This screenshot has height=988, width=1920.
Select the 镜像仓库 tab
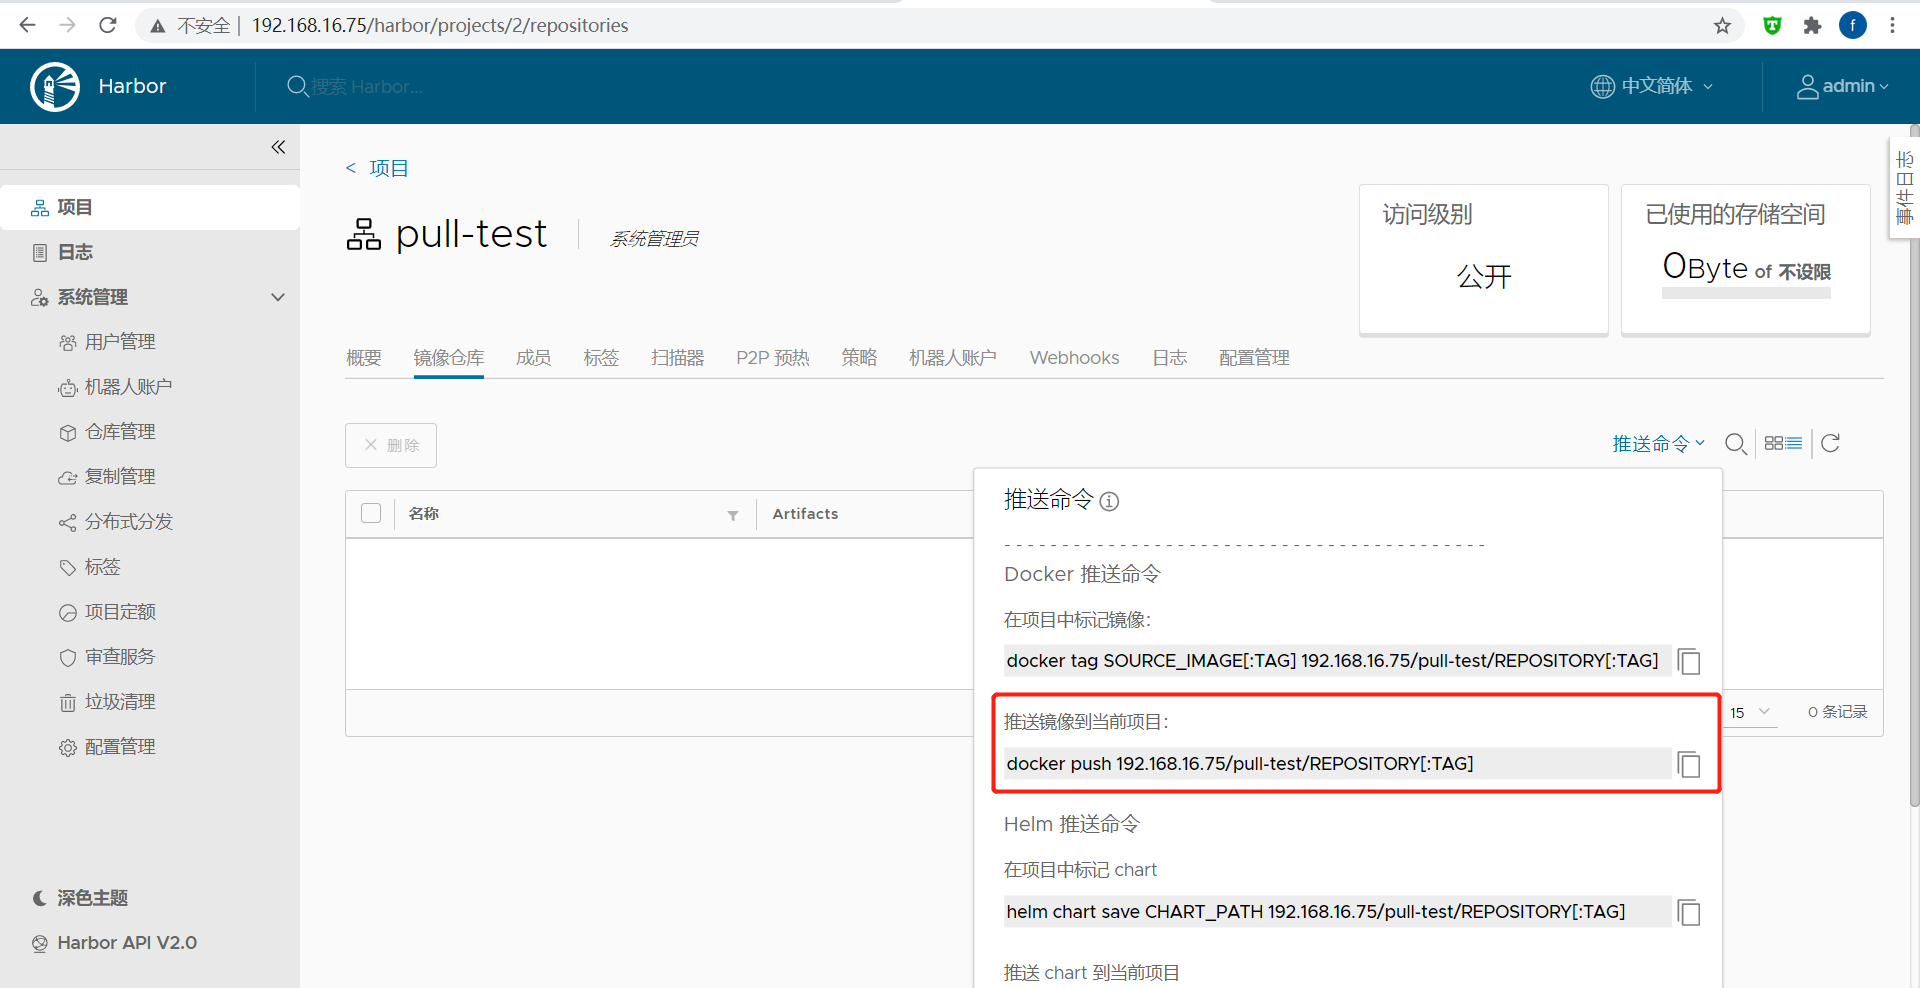pos(449,358)
